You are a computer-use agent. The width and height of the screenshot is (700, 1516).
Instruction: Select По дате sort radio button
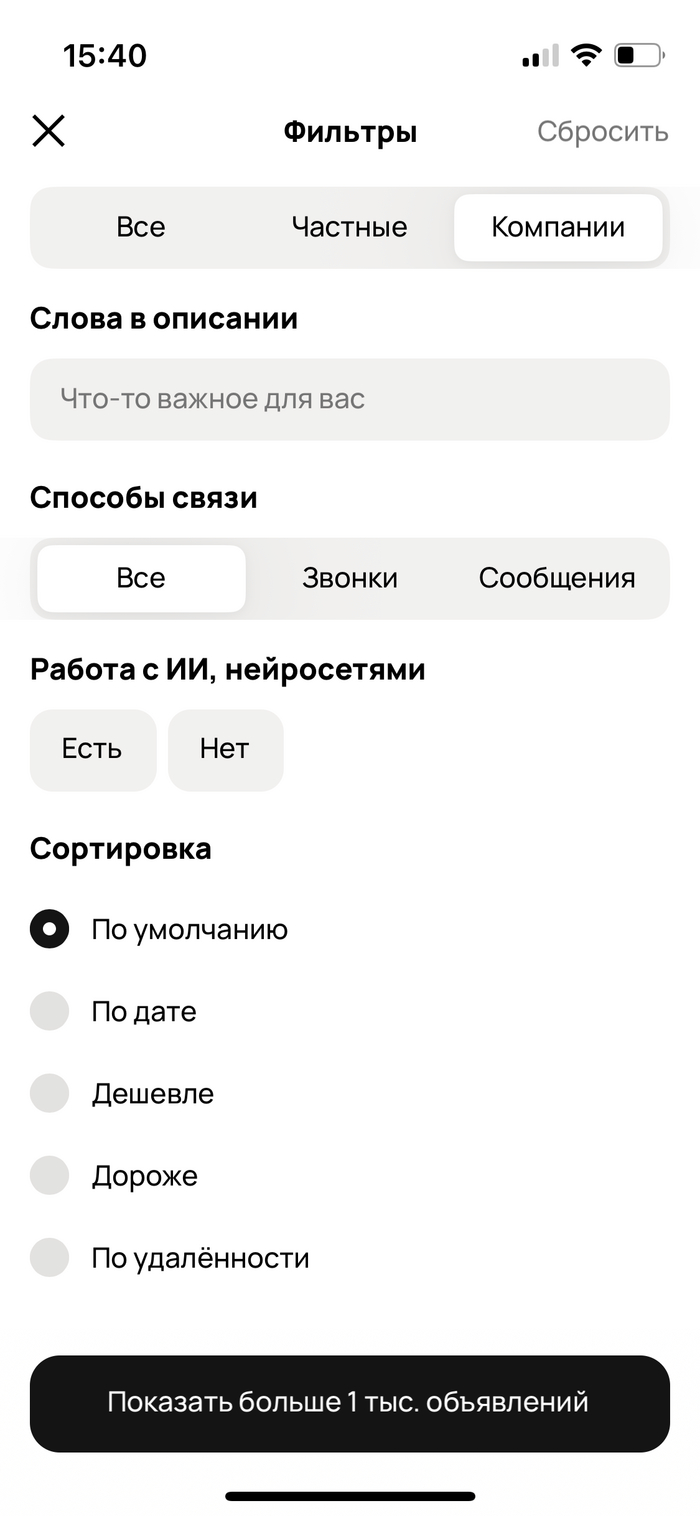49,1011
